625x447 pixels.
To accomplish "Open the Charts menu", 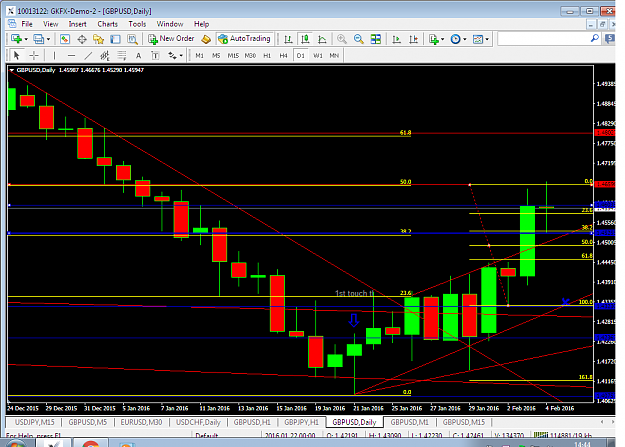I will (107, 24).
